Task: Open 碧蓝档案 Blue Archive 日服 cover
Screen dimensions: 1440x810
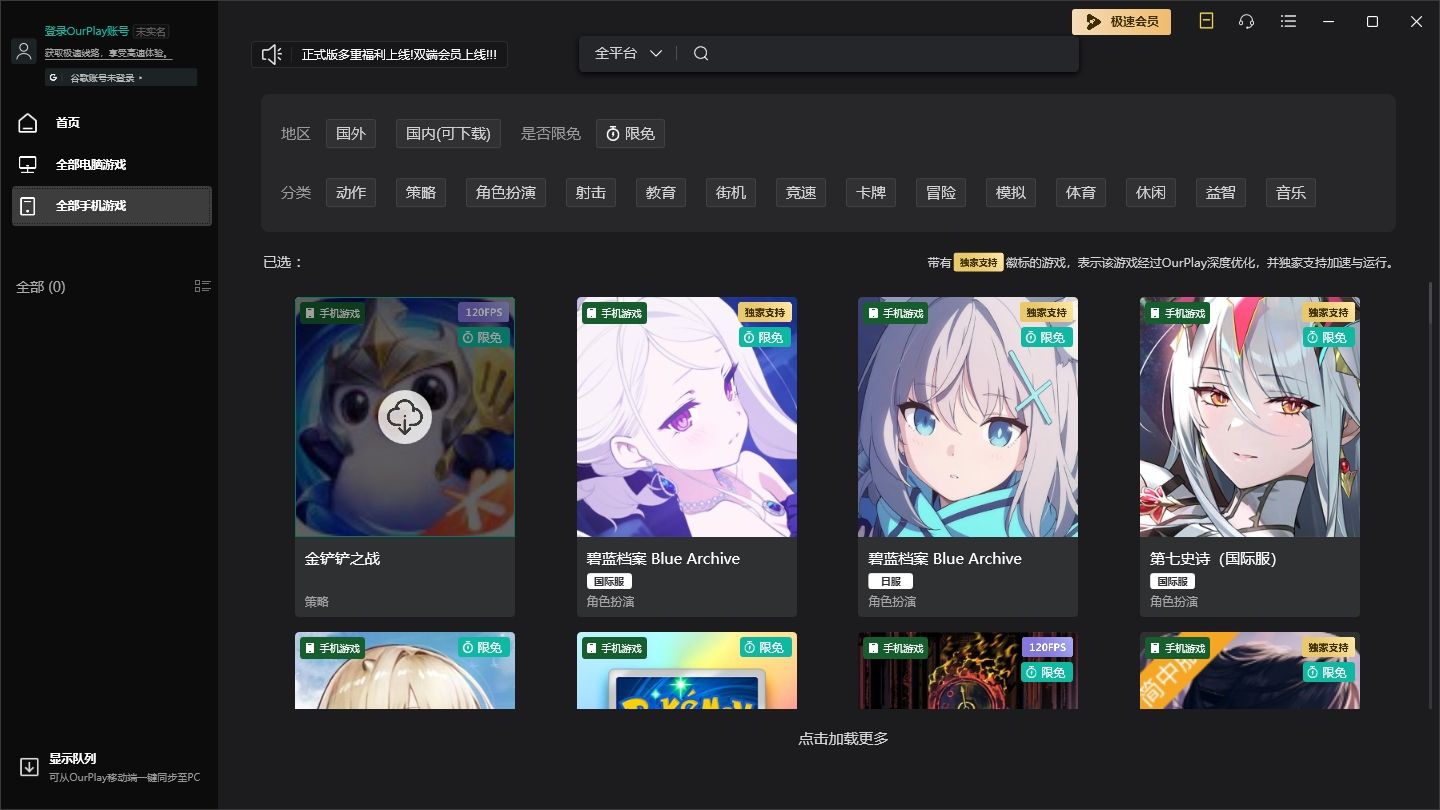Action: [x=968, y=417]
